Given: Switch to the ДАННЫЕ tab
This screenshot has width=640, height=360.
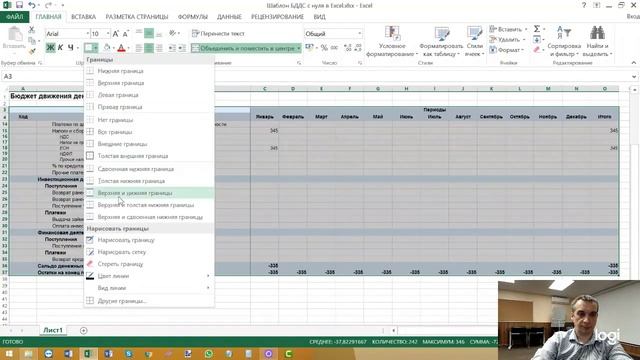Looking at the screenshot, I should 229,17.
